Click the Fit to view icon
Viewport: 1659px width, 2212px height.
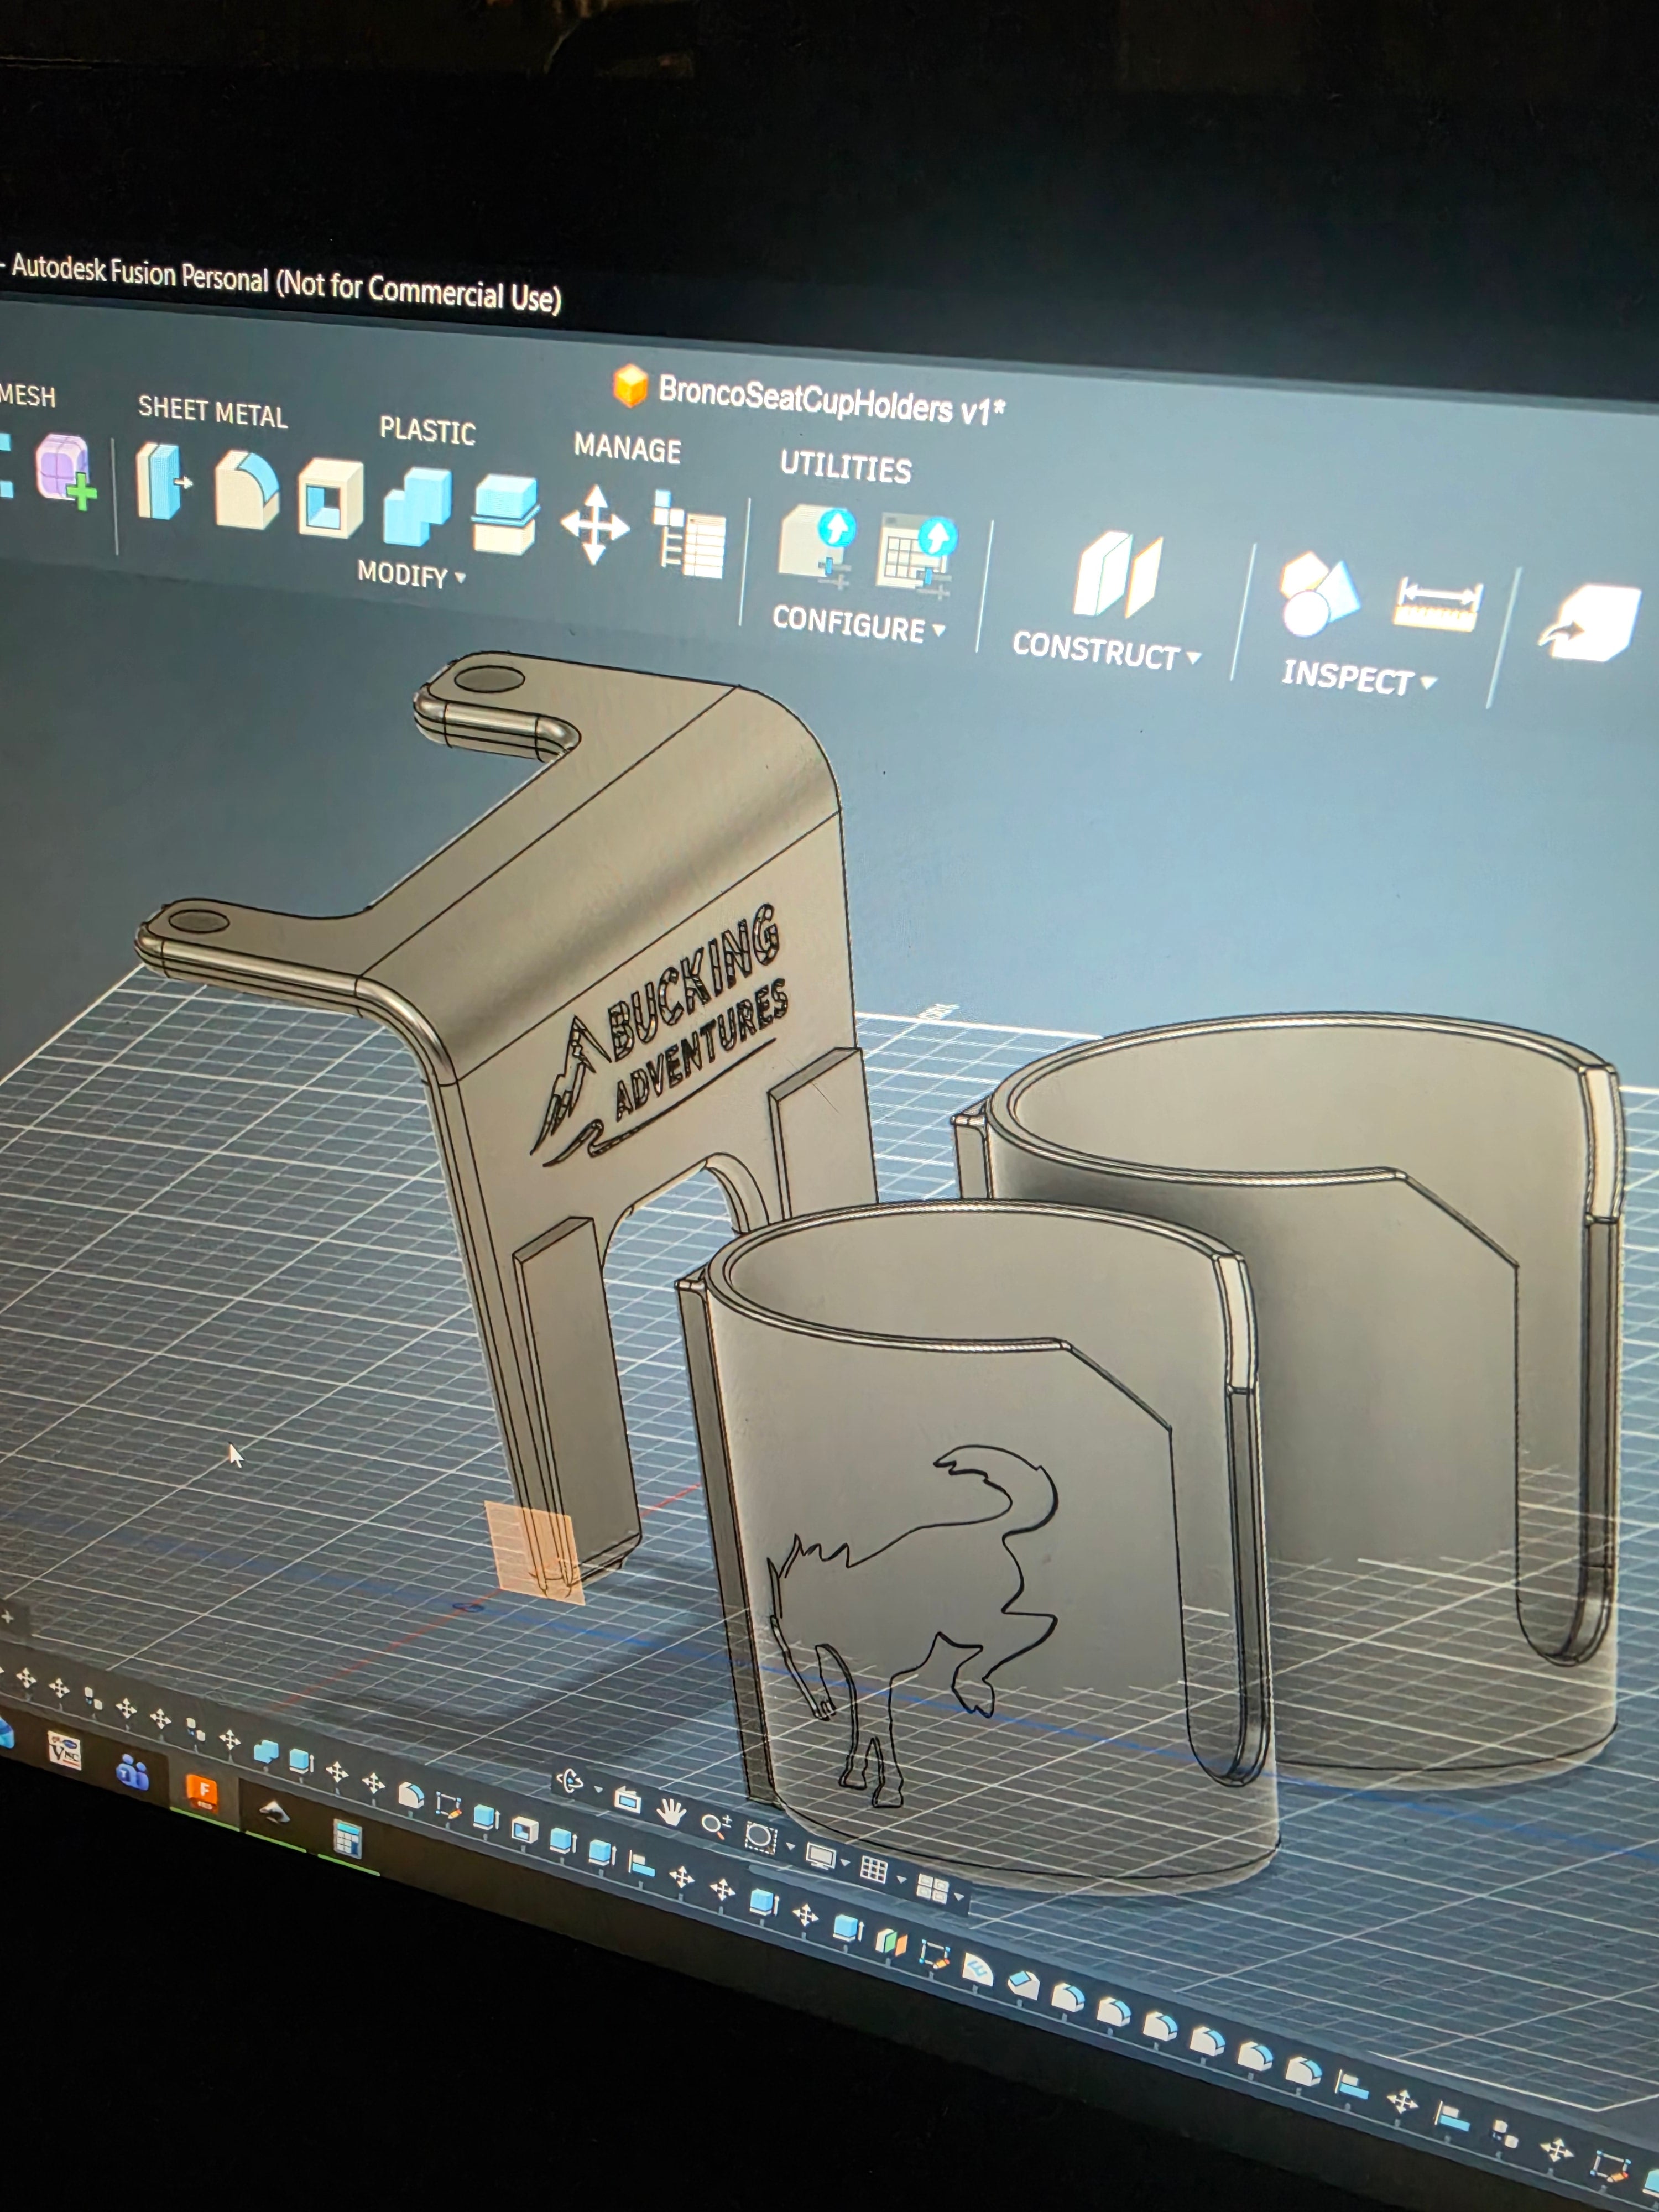point(760,1838)
